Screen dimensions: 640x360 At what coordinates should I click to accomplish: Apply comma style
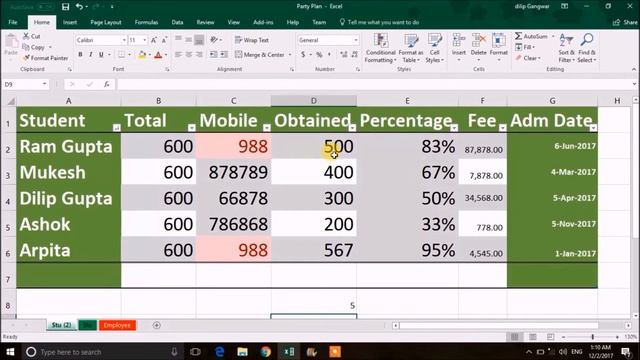329,54
